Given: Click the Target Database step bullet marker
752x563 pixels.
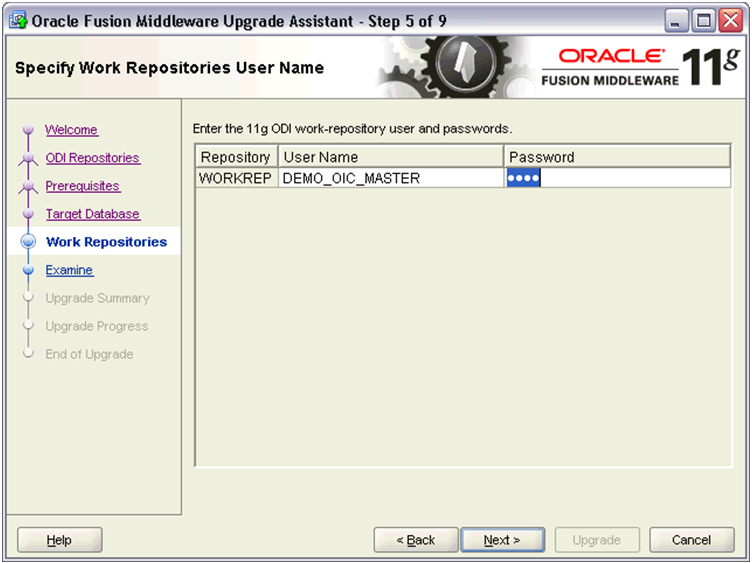Looking at the screenshot, I should (x=28, y=213).
